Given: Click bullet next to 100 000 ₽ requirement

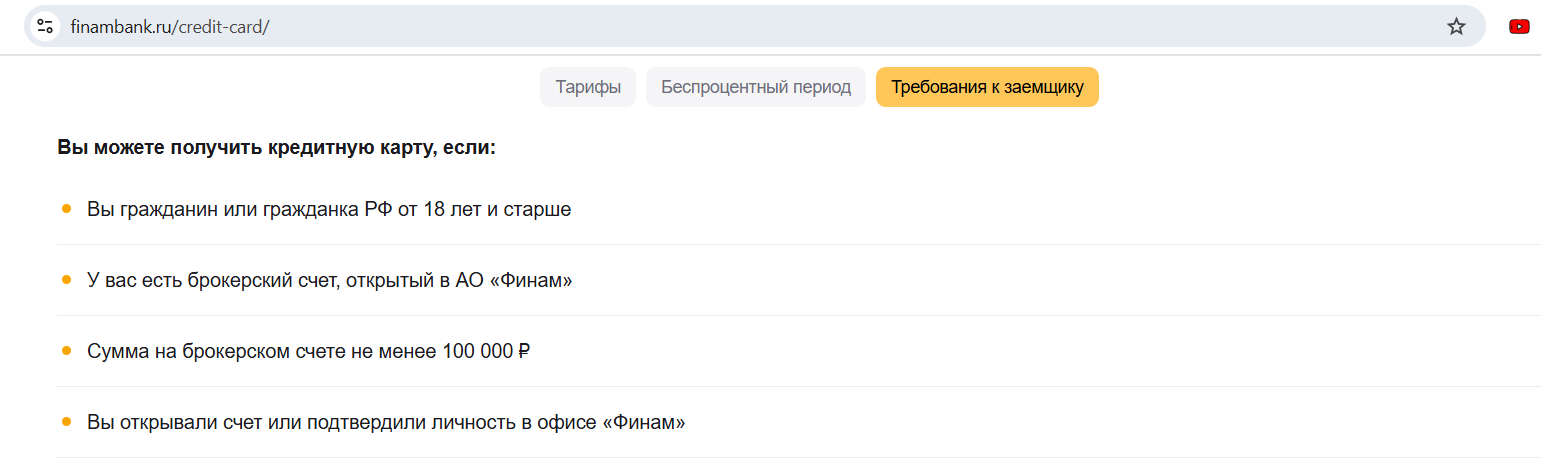Looking at the screenshot, I should 67,351.
